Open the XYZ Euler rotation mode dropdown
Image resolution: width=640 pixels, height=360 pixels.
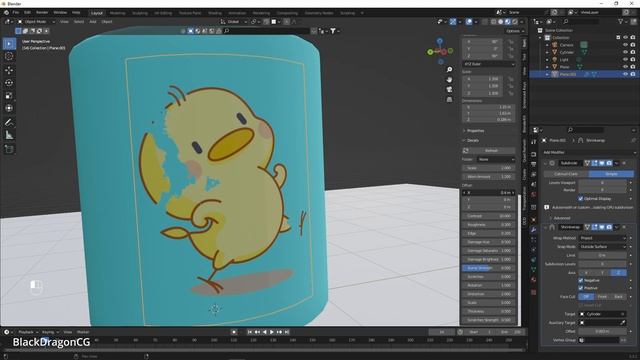click(489, 64)
